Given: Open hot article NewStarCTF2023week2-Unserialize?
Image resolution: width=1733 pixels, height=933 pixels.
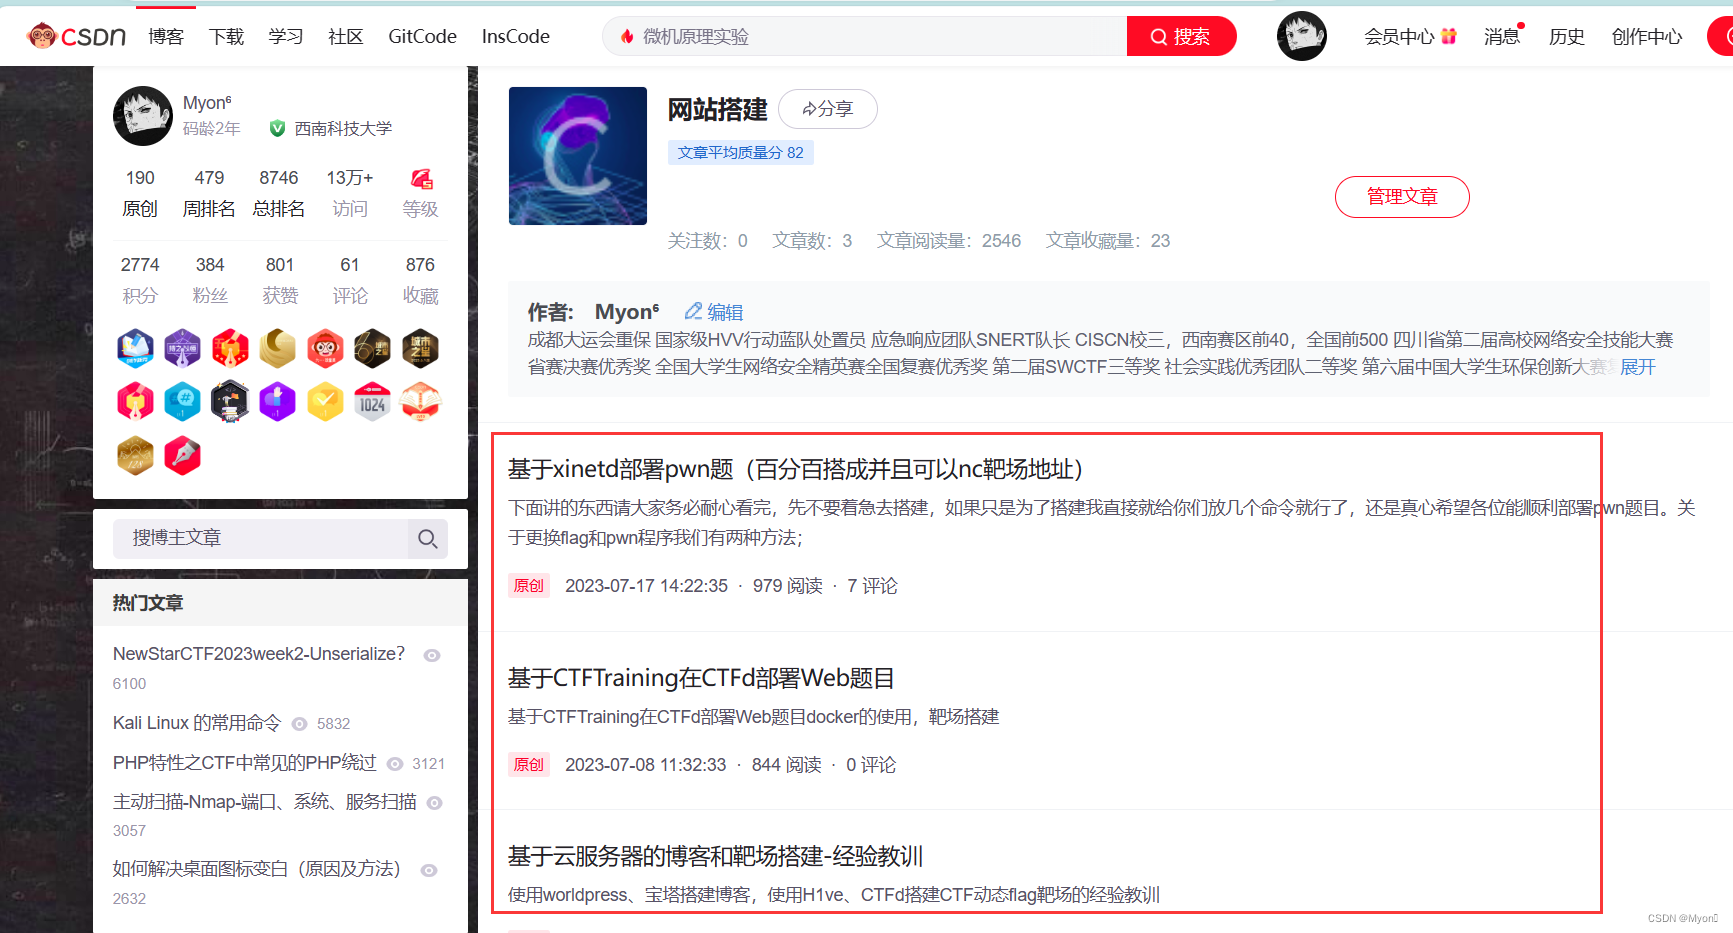Looking at the screenshot, I should 259,654.
